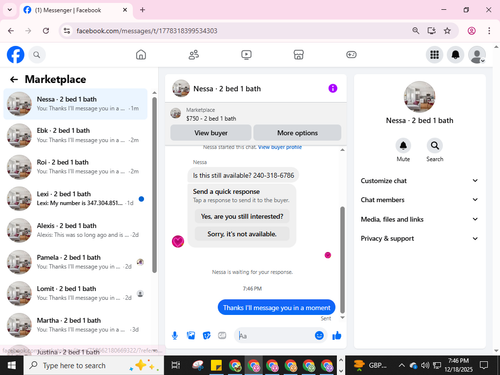
Task: Open the Windows notification center icon
Action: (484, 366)
